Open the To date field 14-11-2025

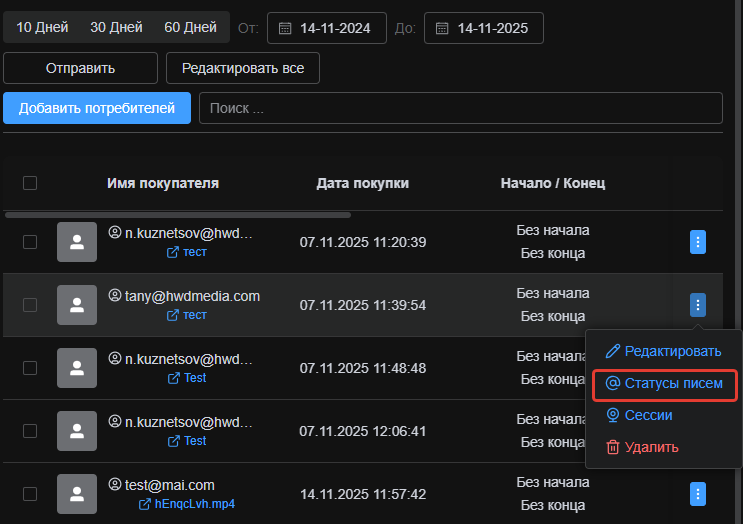(x=484, y=28)
